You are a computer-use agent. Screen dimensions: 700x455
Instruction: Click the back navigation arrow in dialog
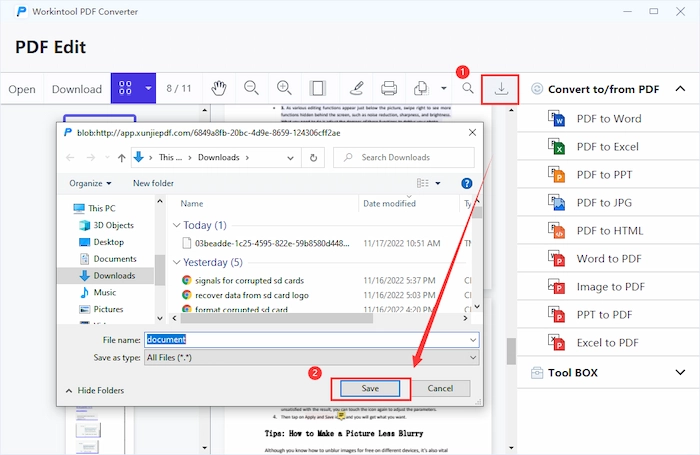[x=70, y=158]
